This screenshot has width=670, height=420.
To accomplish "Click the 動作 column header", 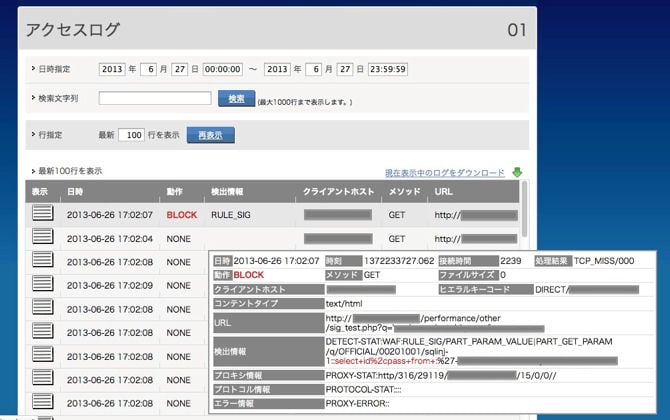I will 174,192.
